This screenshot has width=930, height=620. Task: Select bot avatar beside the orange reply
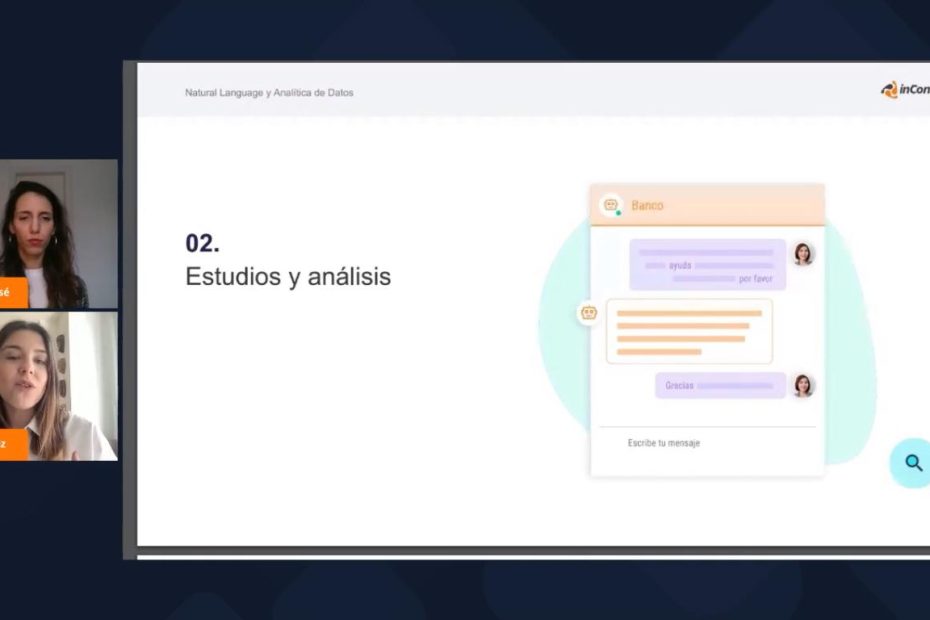(x=589, y=313)
